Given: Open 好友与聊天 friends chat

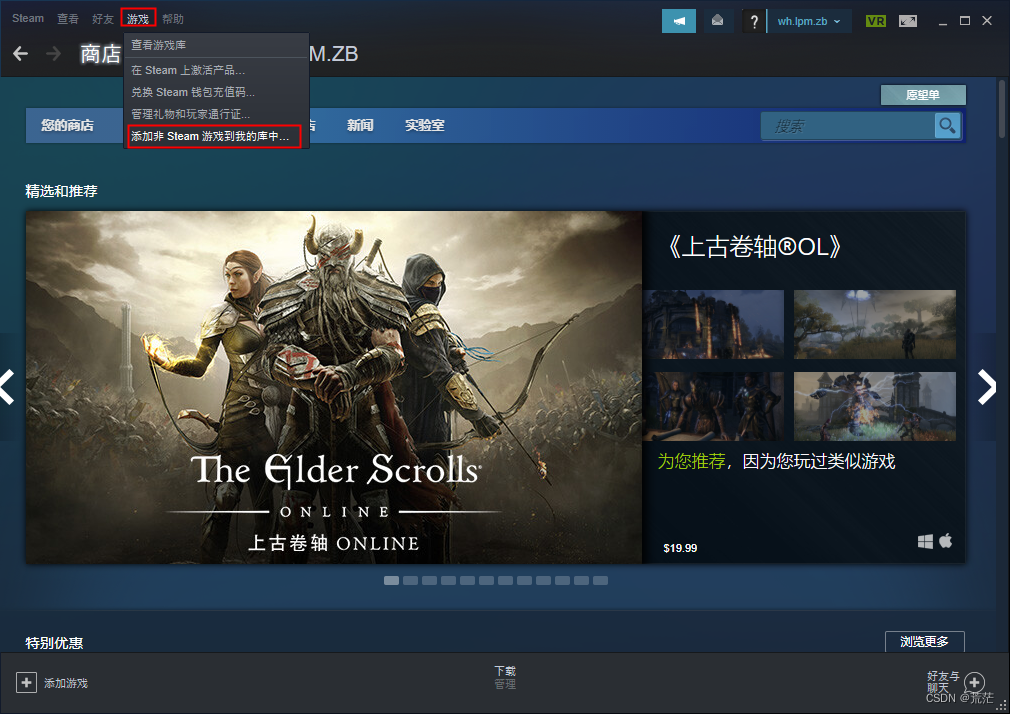Looking at the screenshot, I should point(943,682).
